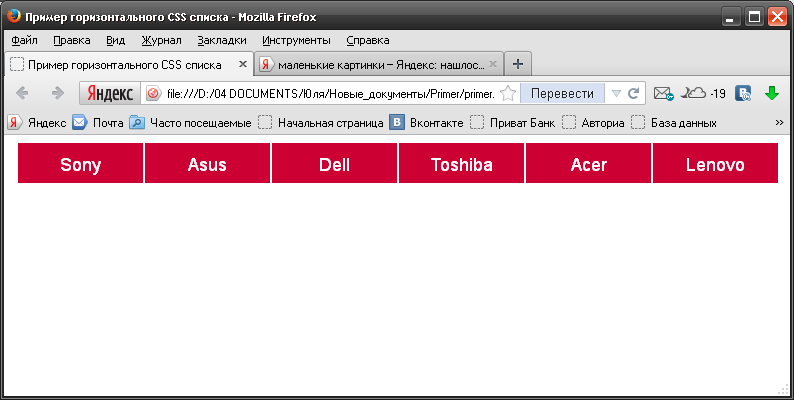
Task: Click the Перевести translate button
Action: pos(562,93)
